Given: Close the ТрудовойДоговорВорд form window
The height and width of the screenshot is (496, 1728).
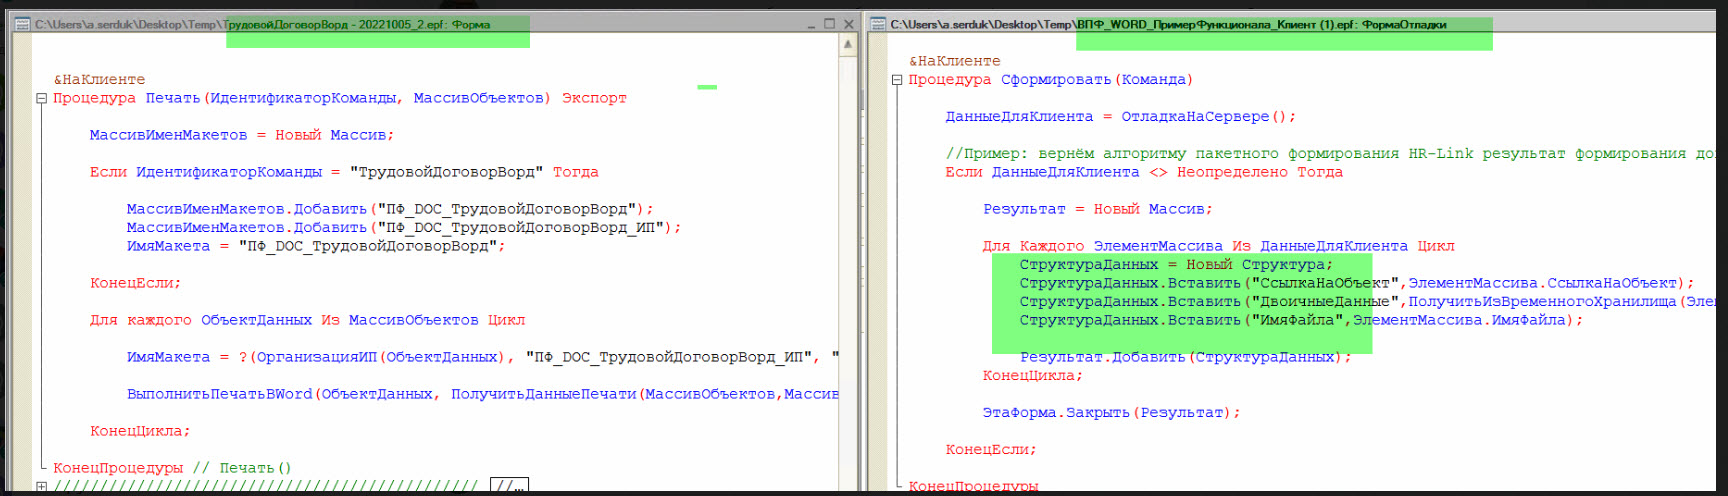Looking at the screenshot, I should click(x=848, y=24).
